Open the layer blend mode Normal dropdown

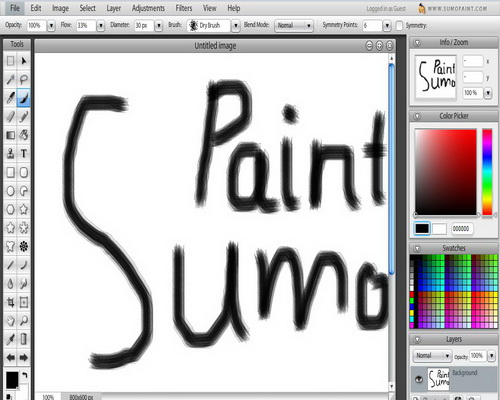(x=432, y=356)
